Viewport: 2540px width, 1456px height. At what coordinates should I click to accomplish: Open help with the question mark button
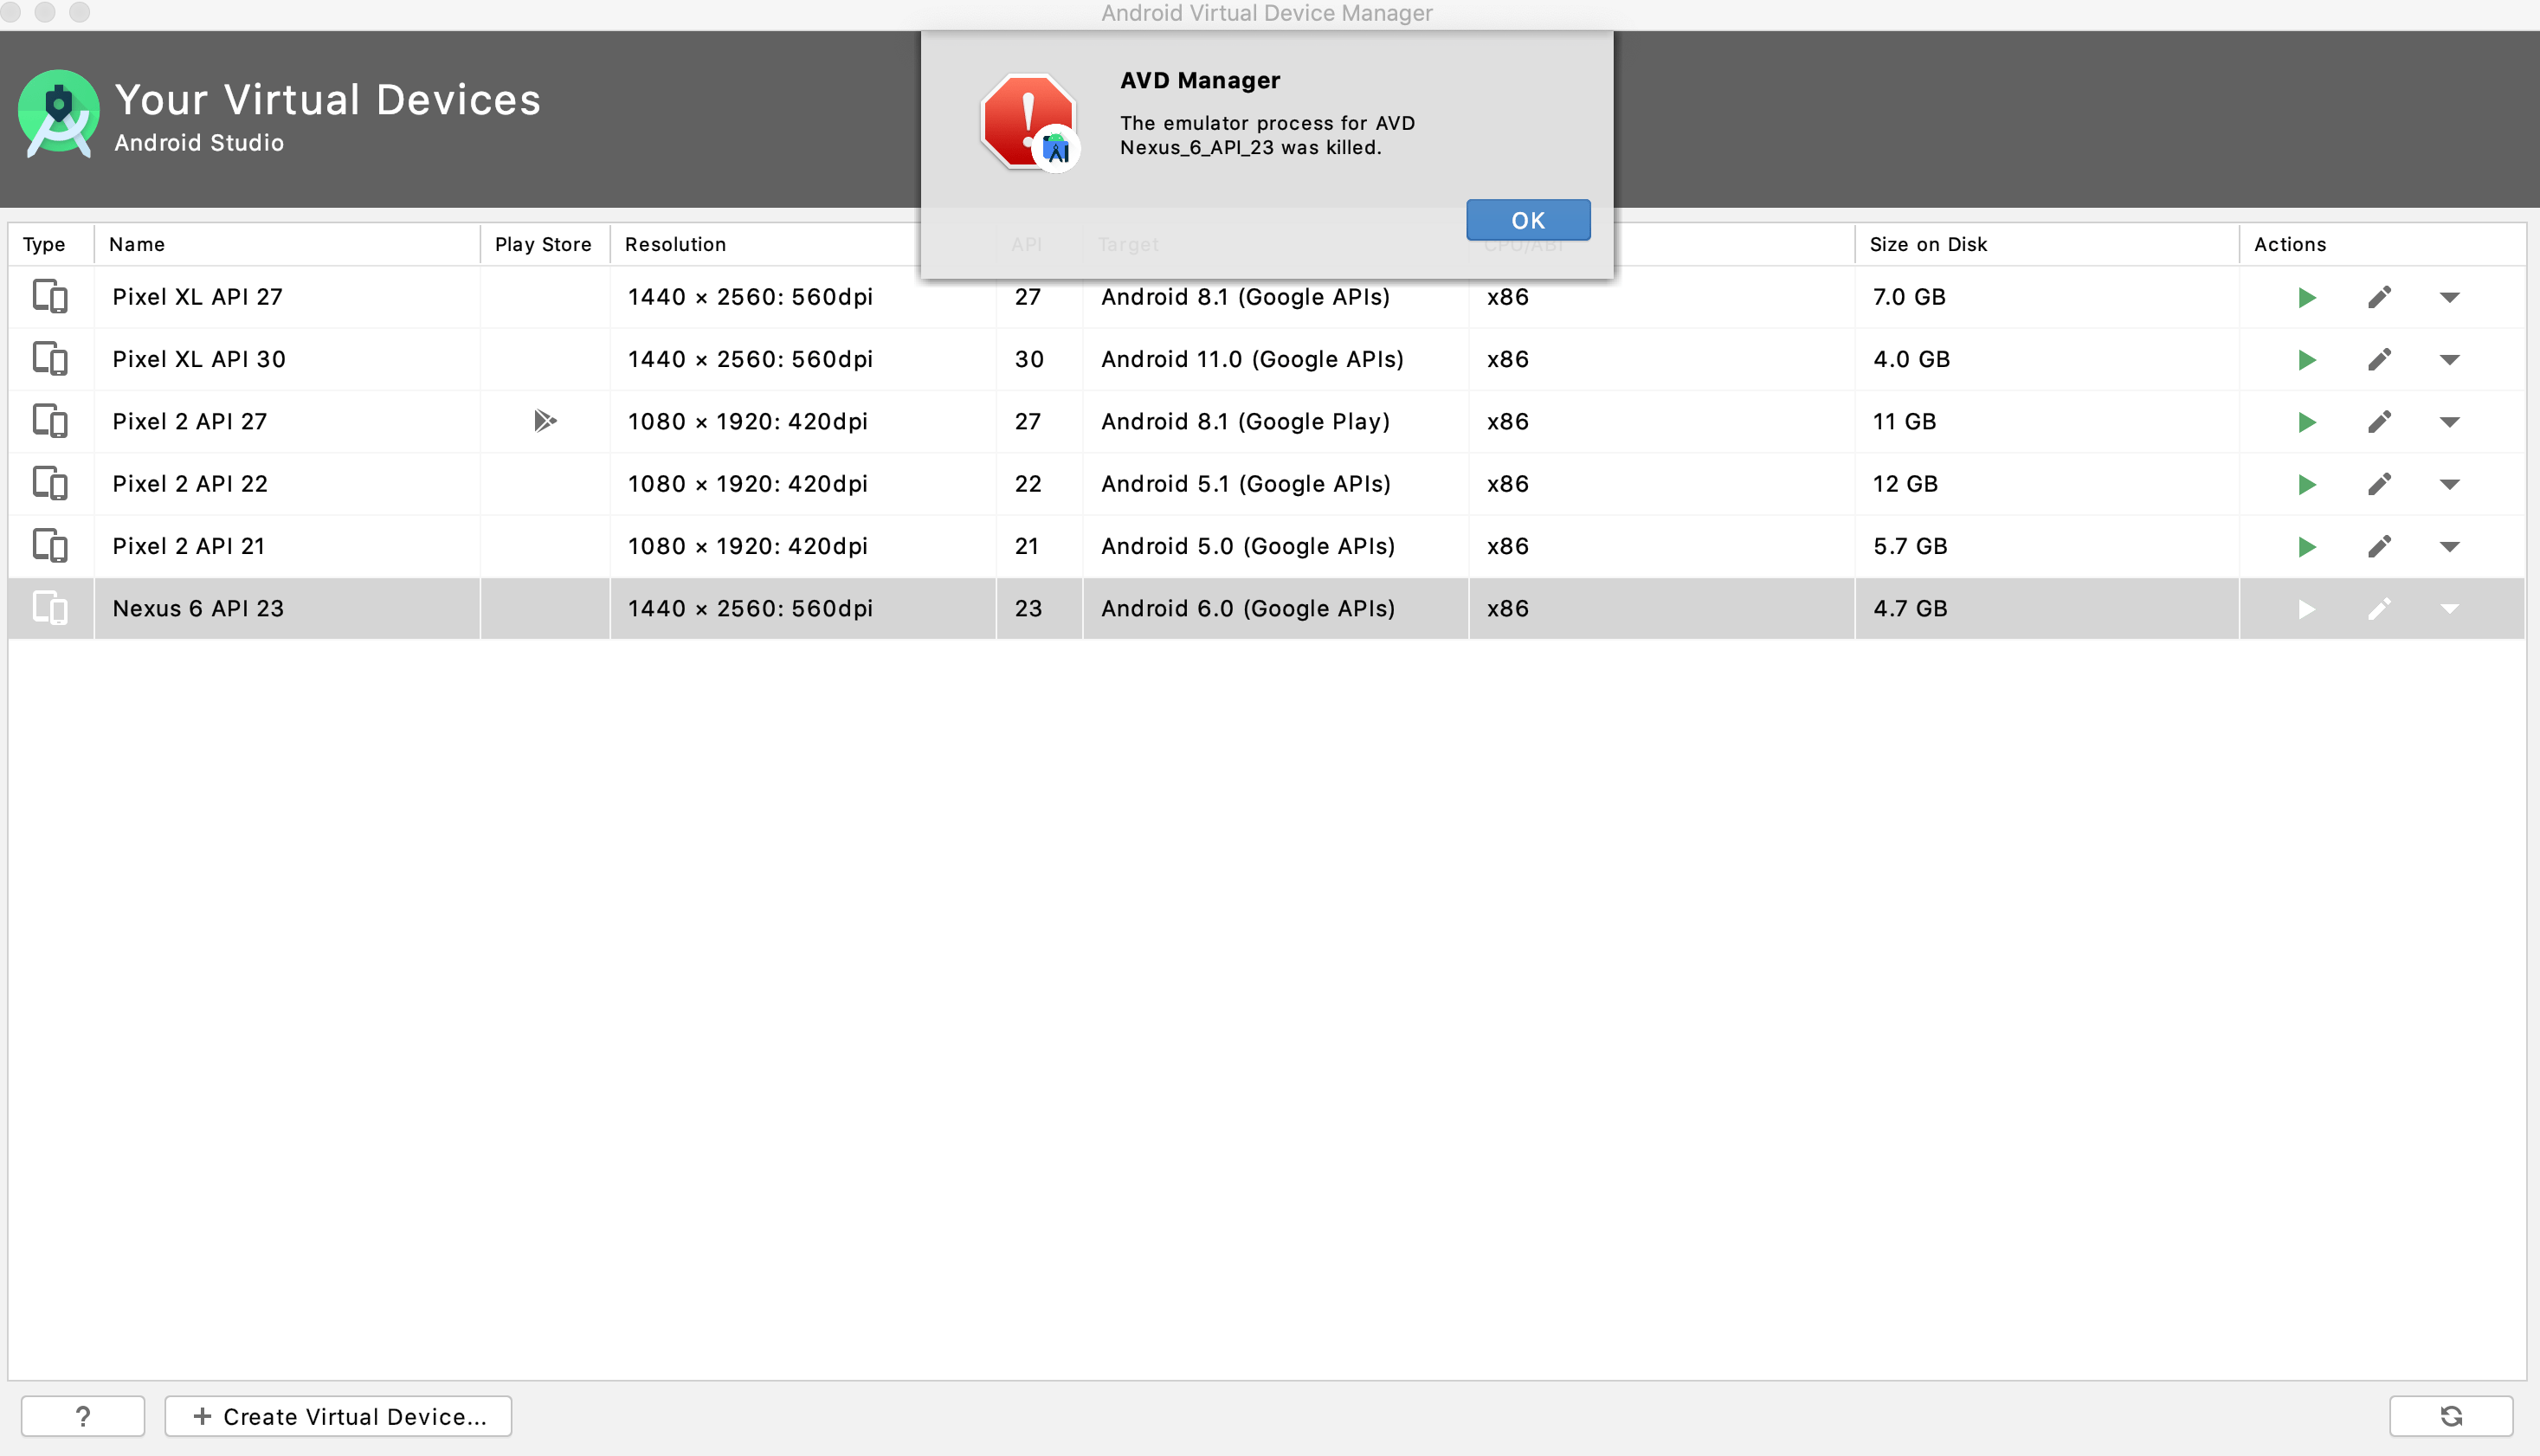pyautogui.click(x=83, y=1416)
